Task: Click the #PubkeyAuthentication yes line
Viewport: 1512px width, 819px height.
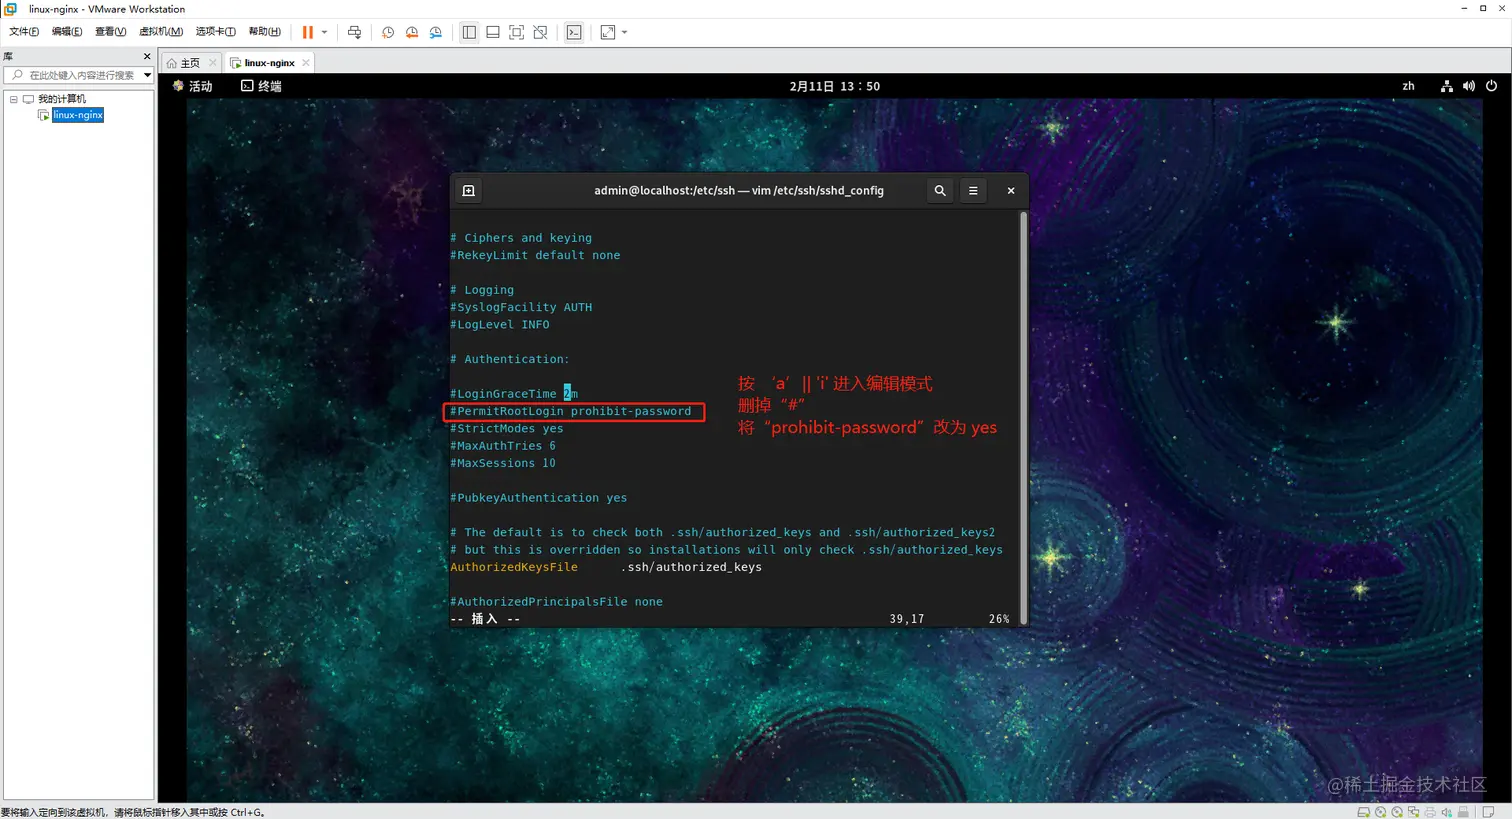Action: (539, 498)
